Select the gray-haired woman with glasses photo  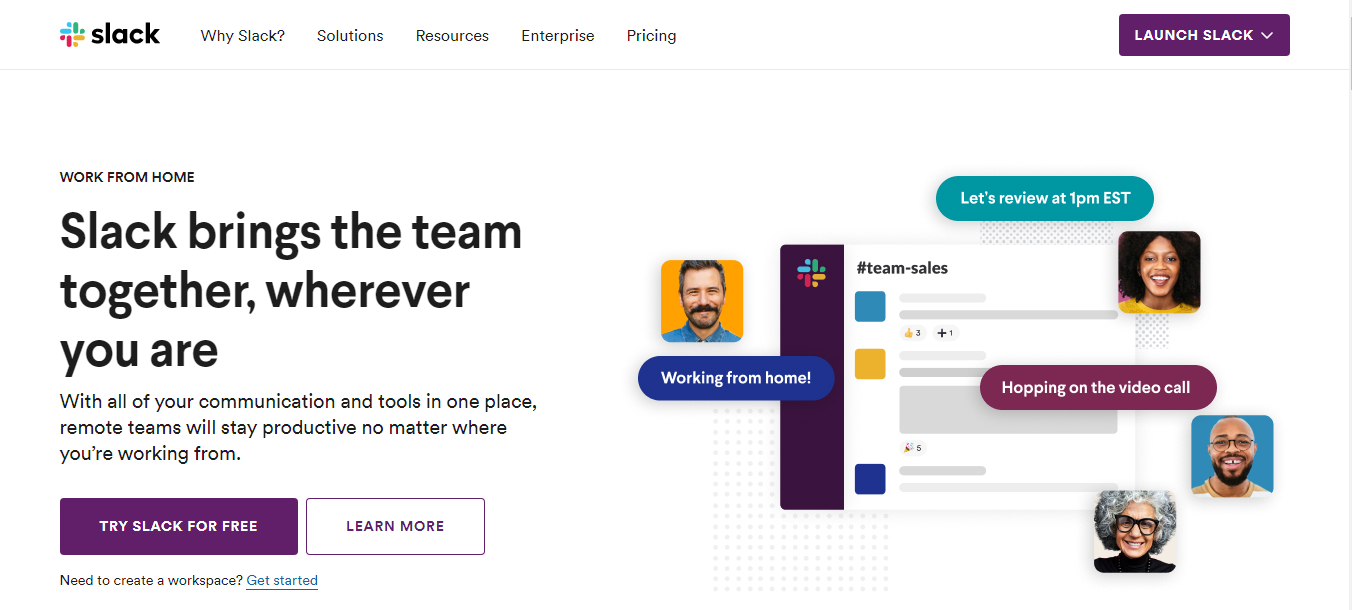point(1135,531)
